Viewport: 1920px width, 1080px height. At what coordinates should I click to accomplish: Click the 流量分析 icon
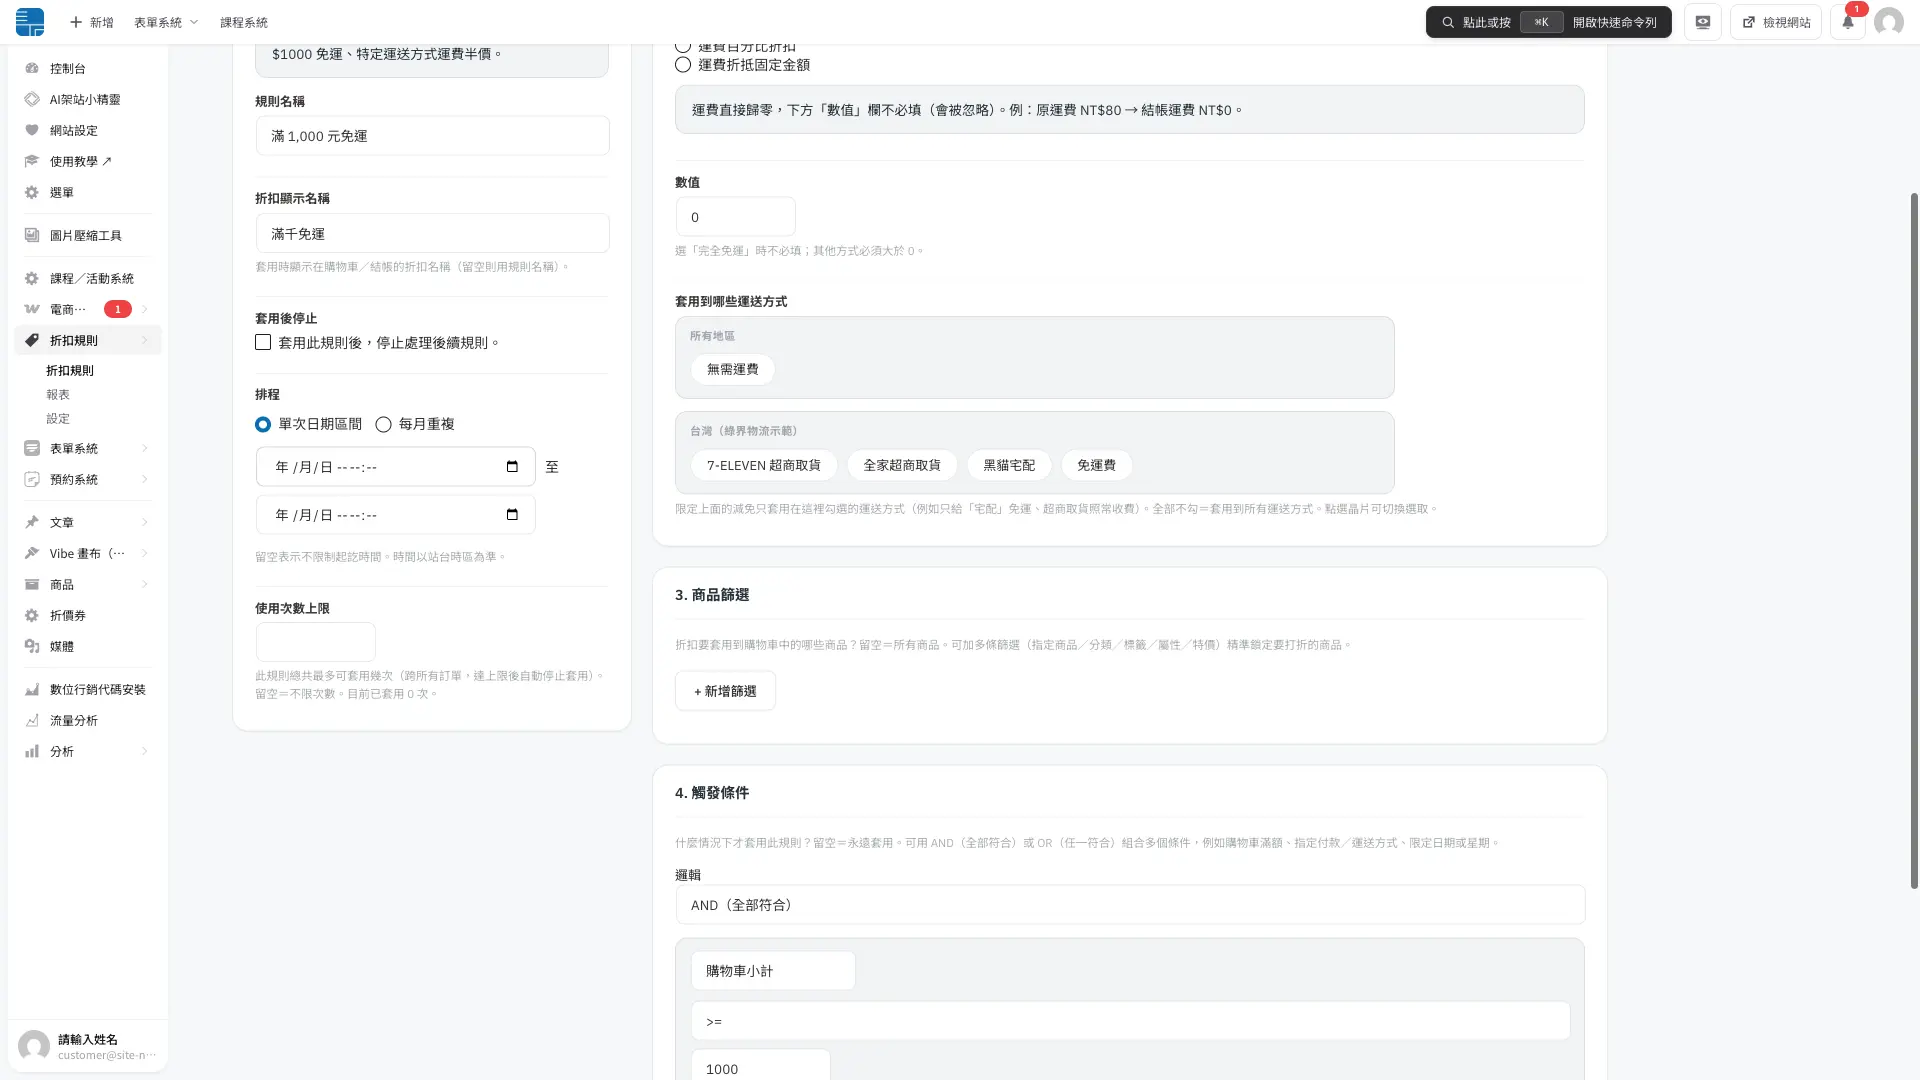[32, 720]
